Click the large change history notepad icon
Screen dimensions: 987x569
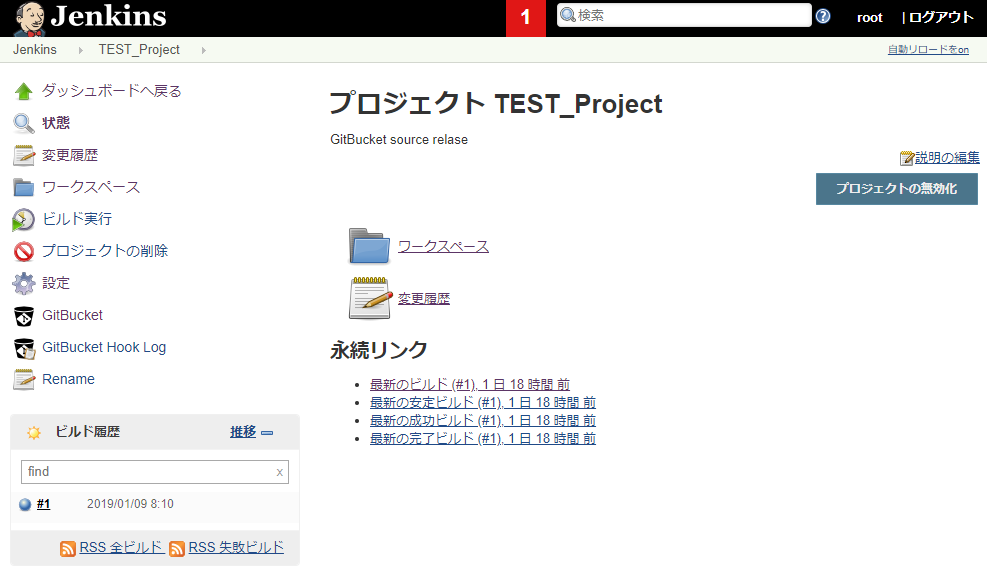tap(369, 298)
